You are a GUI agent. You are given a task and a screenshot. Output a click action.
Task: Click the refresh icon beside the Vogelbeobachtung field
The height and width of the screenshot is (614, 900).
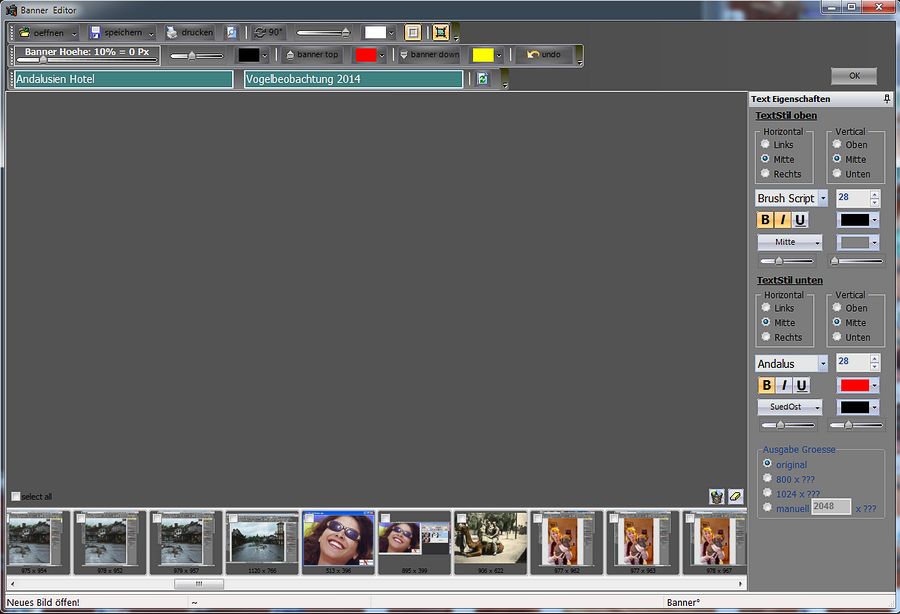point(482,78)
